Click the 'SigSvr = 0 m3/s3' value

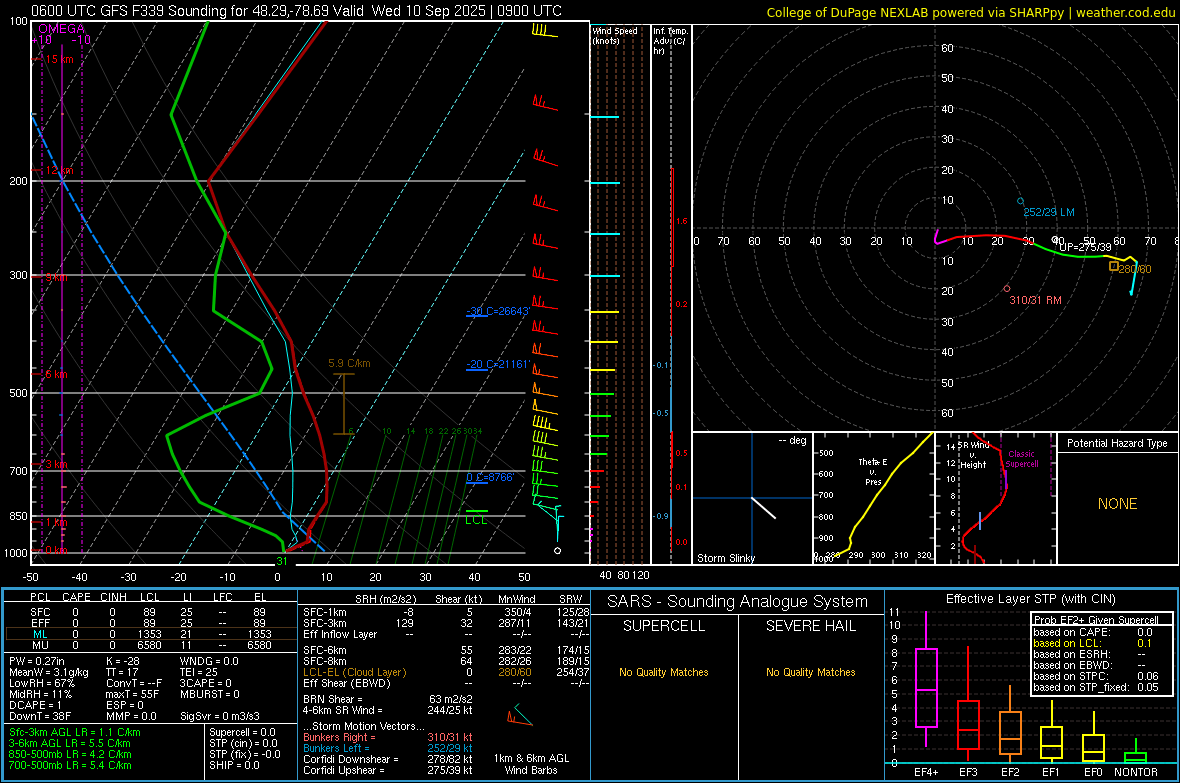tap(220, 716)
